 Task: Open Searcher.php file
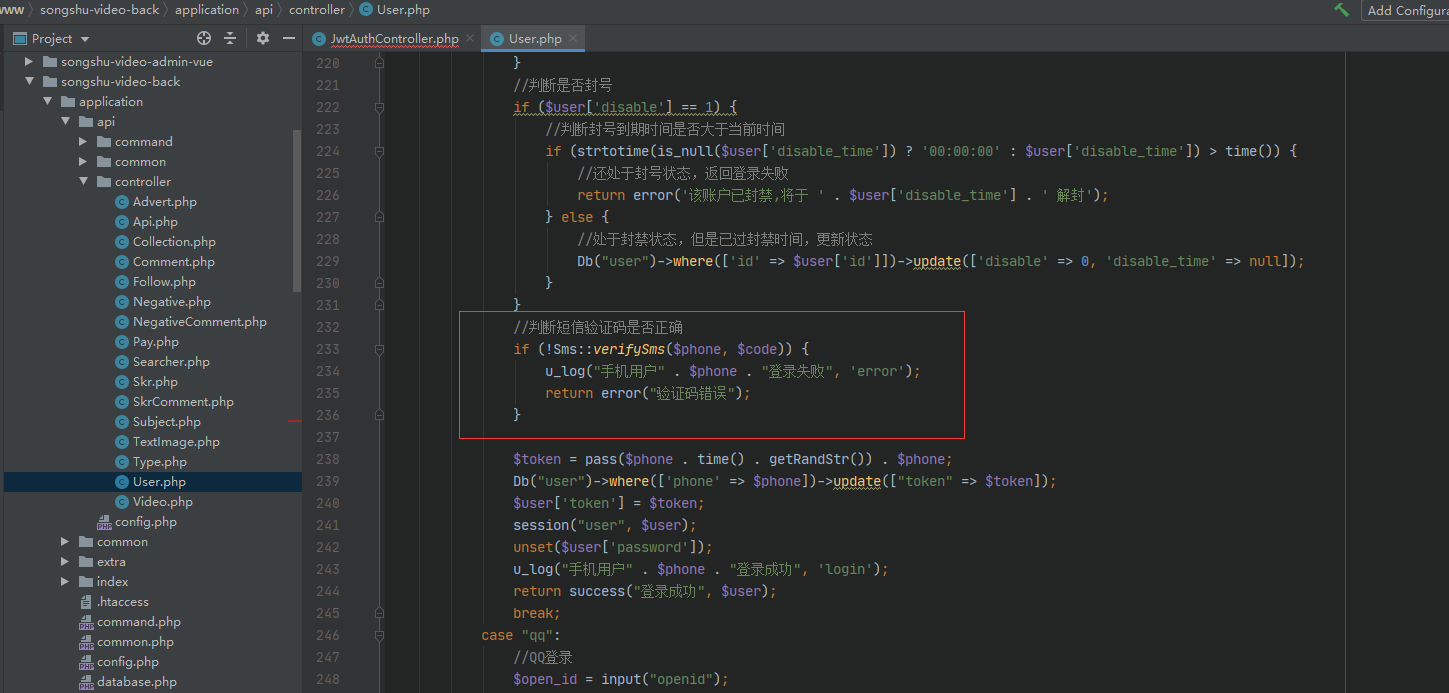[x=171, y=362]
